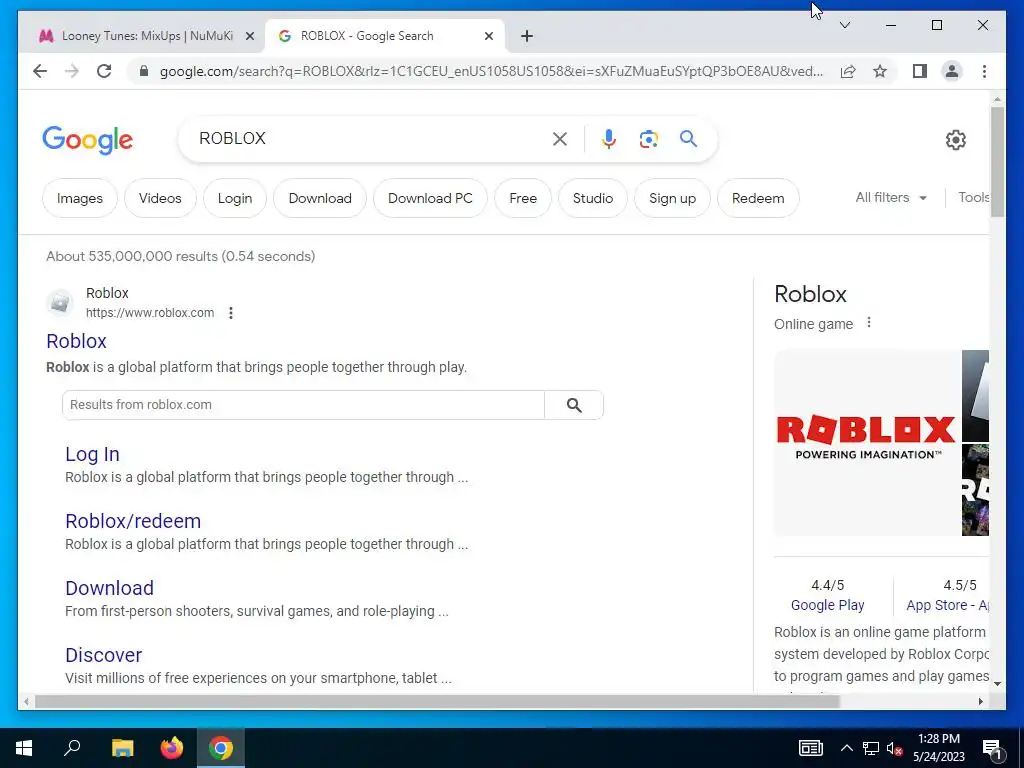Launch File Explorer from the taskbar
Image resolution: width=1024 pixels, height=768 pixels.
tap(122, 748)
